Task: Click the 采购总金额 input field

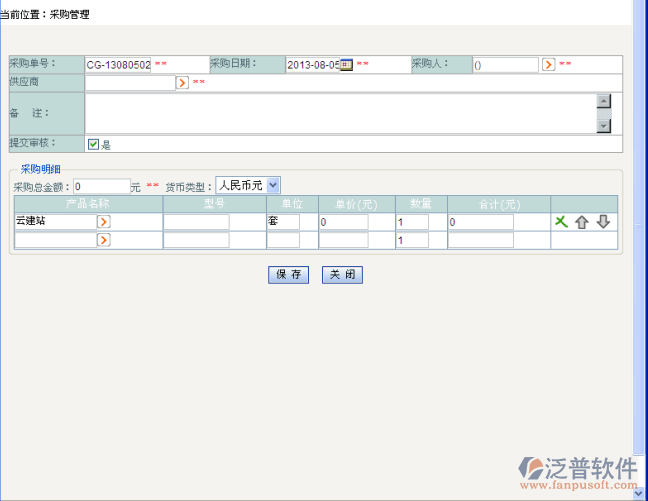Action: click(102, 186)
